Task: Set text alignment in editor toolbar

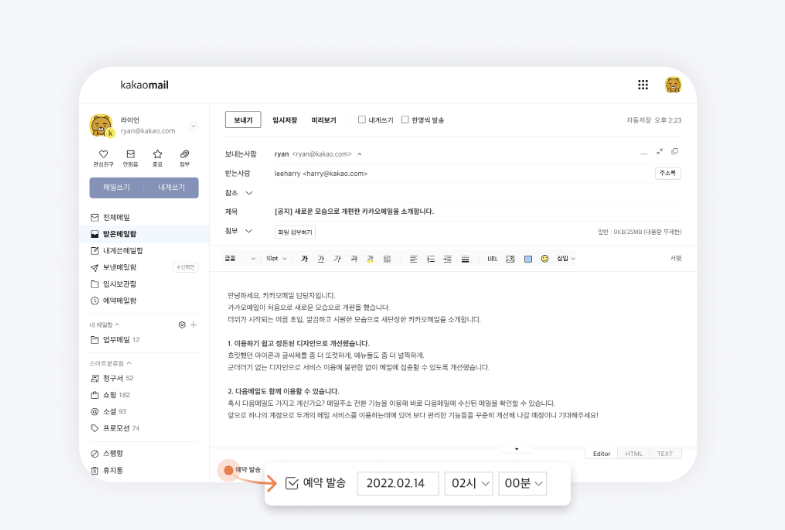Action: click(x=414, y=259)
